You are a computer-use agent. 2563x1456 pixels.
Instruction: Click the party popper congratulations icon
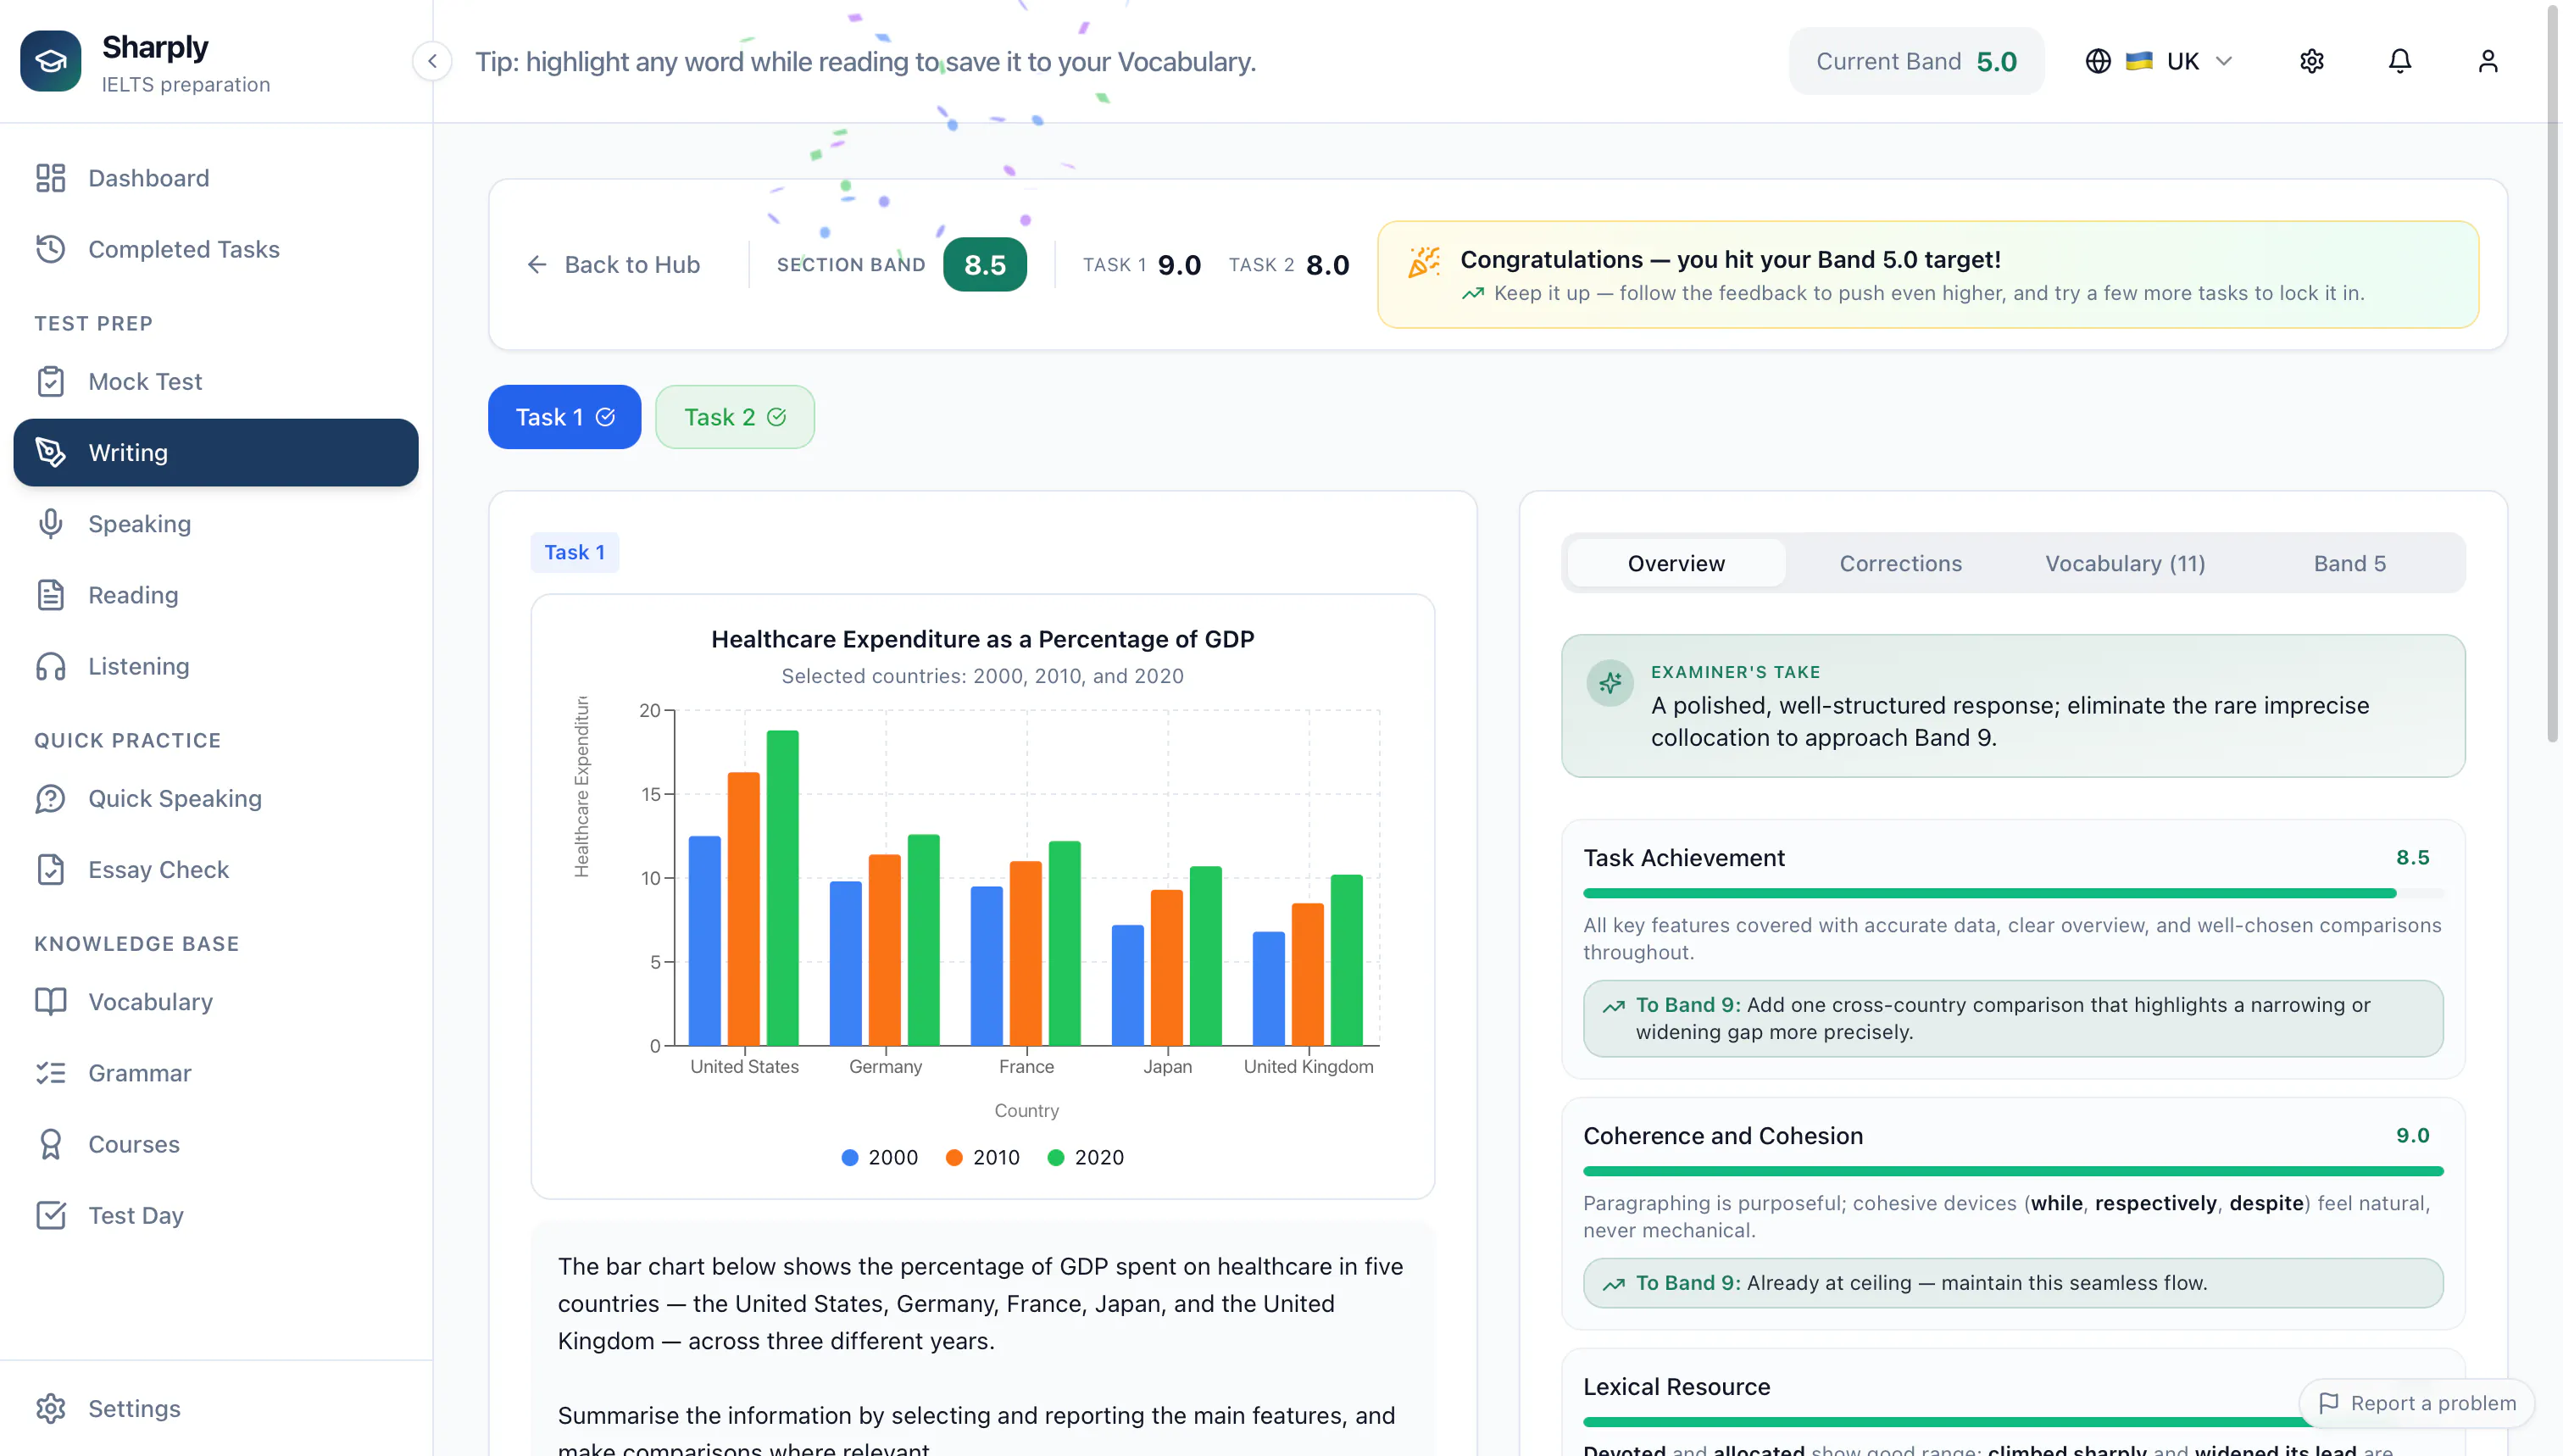pyautogui.click(x=1424, y=262)
